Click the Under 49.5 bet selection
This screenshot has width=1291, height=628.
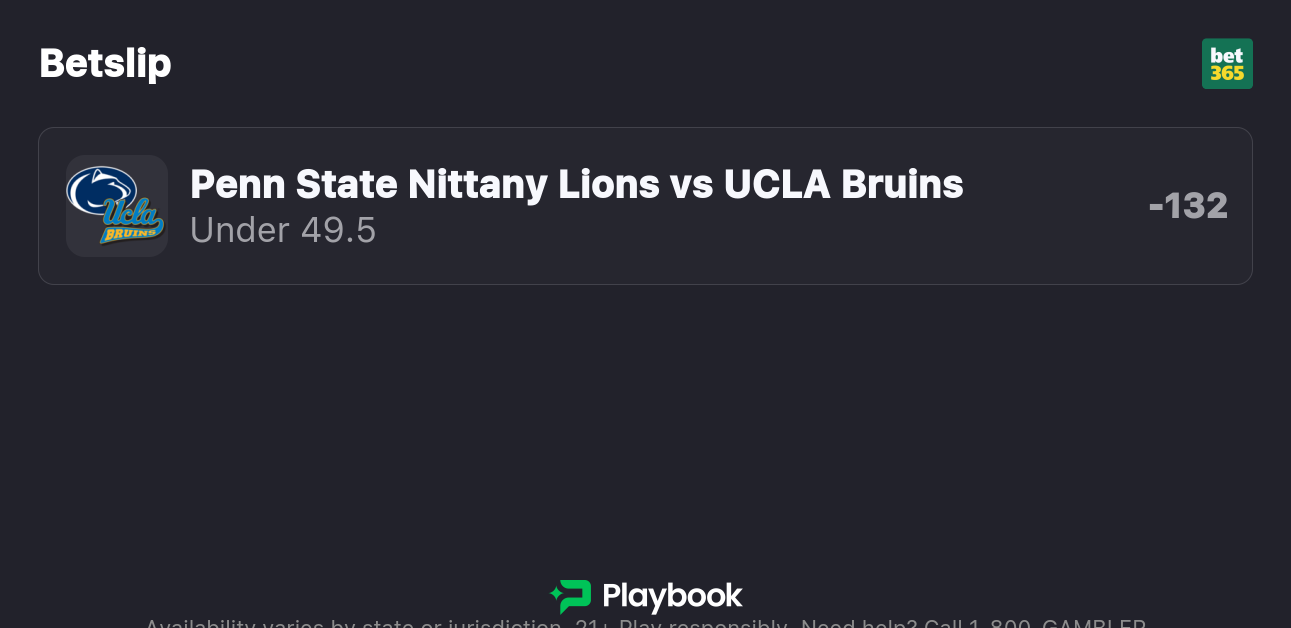[283, 230]
